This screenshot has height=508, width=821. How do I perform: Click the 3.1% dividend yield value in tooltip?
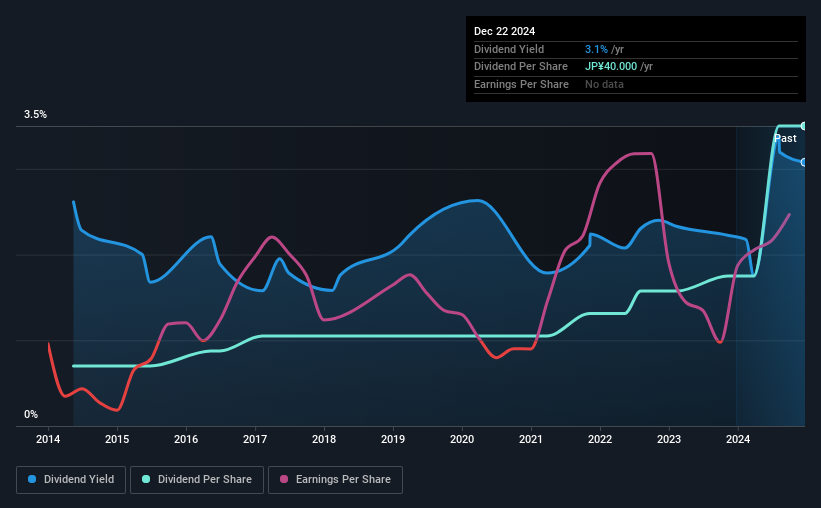(x=596, y=49)
